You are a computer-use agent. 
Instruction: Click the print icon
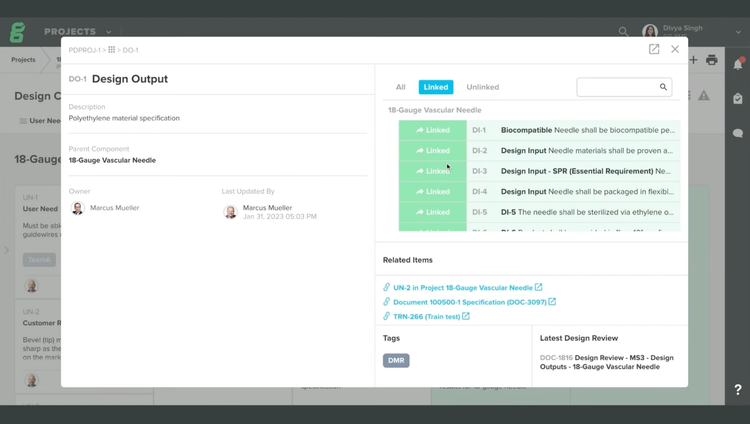[712, 60]
